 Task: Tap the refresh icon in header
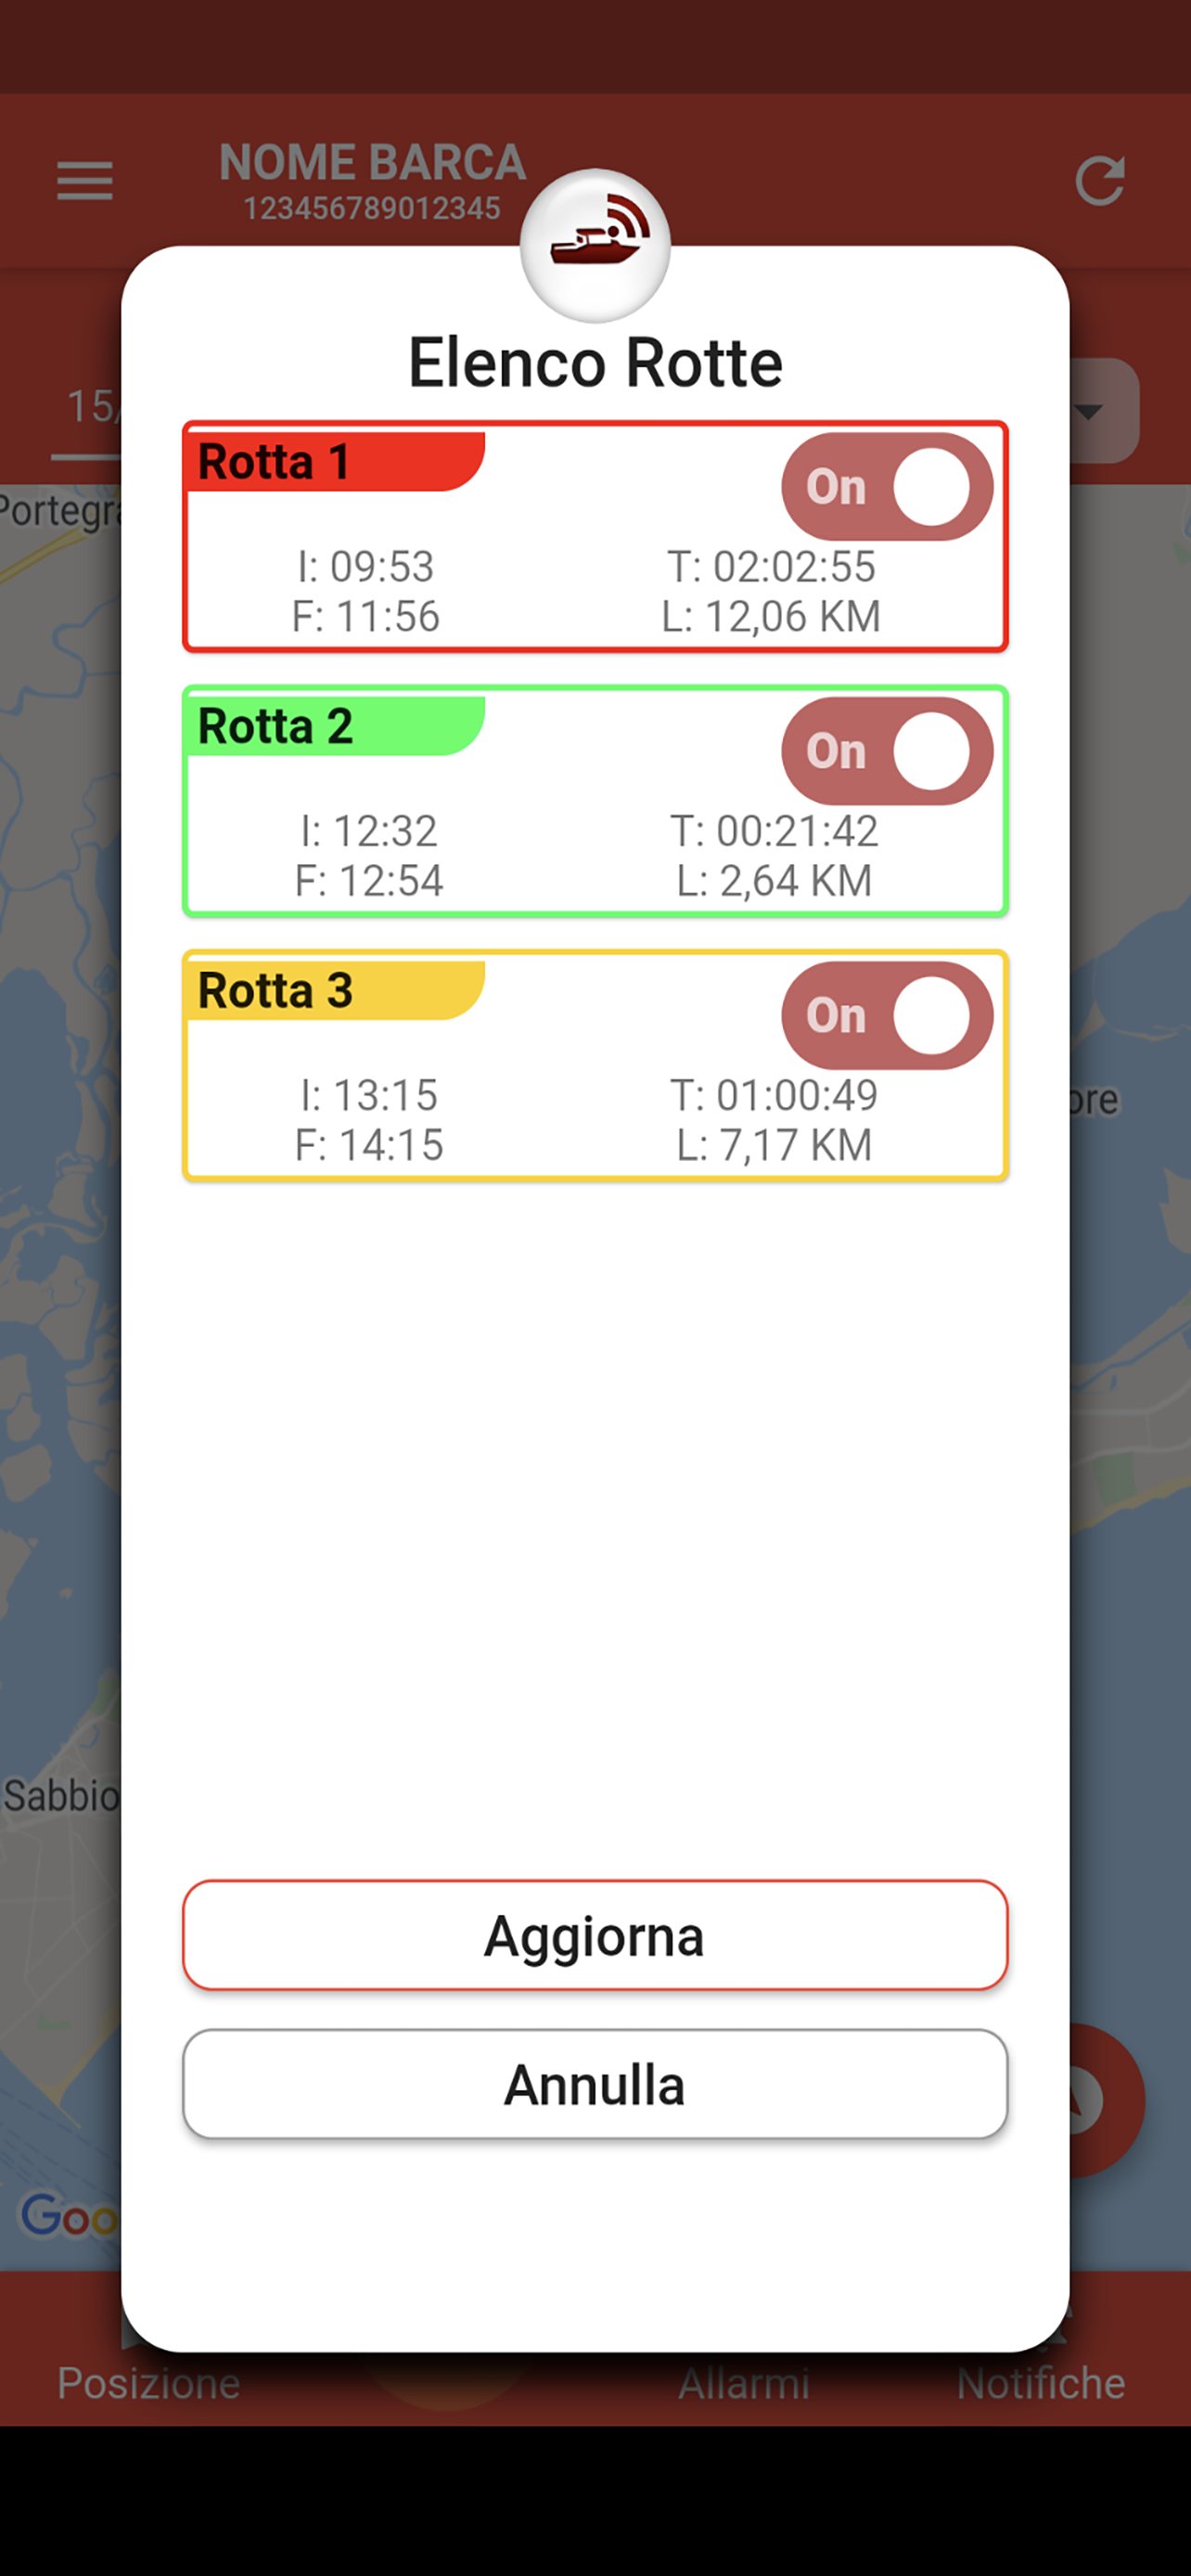1100,181
